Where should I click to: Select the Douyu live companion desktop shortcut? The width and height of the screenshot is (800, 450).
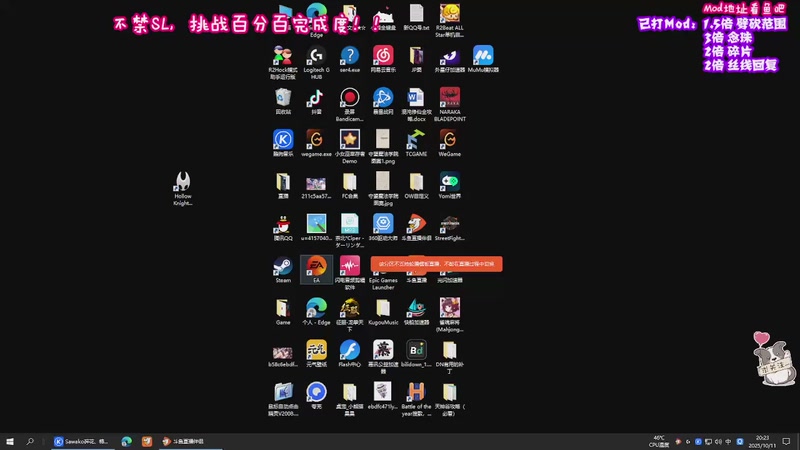(416, 227)
